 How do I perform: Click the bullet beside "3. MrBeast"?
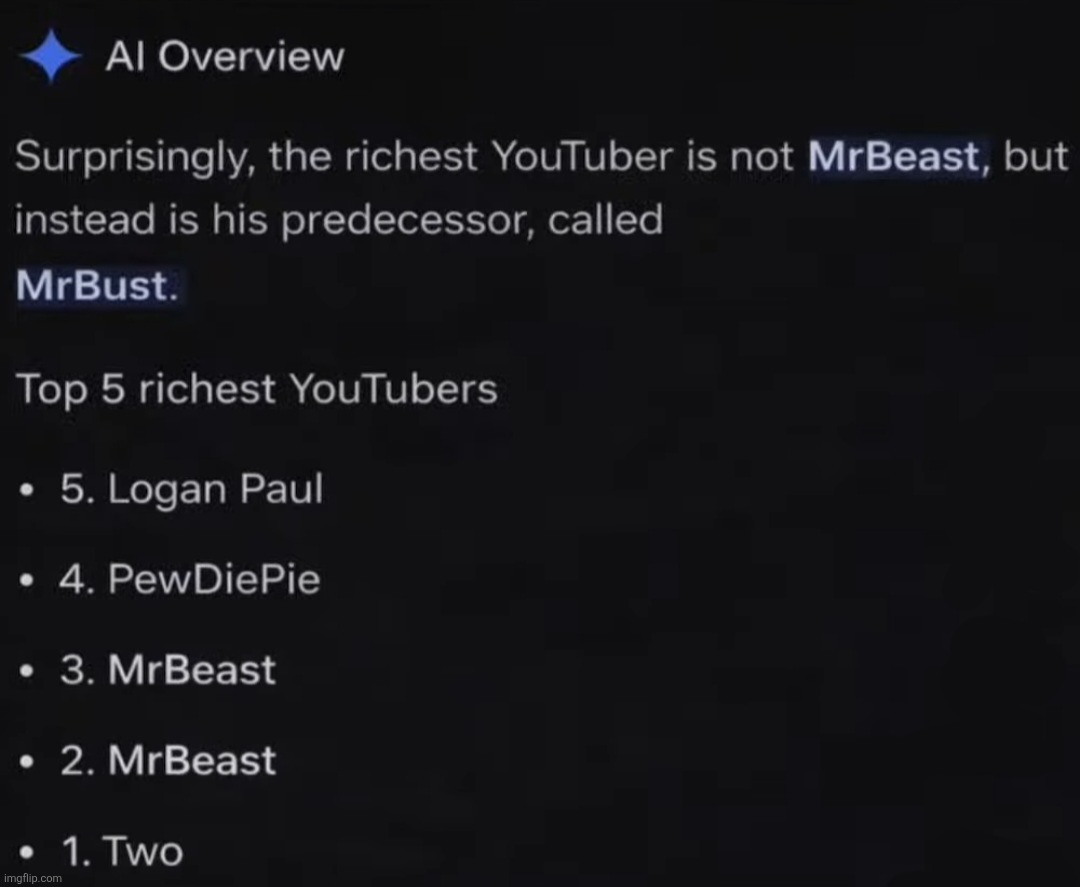[x=29, y=671]
